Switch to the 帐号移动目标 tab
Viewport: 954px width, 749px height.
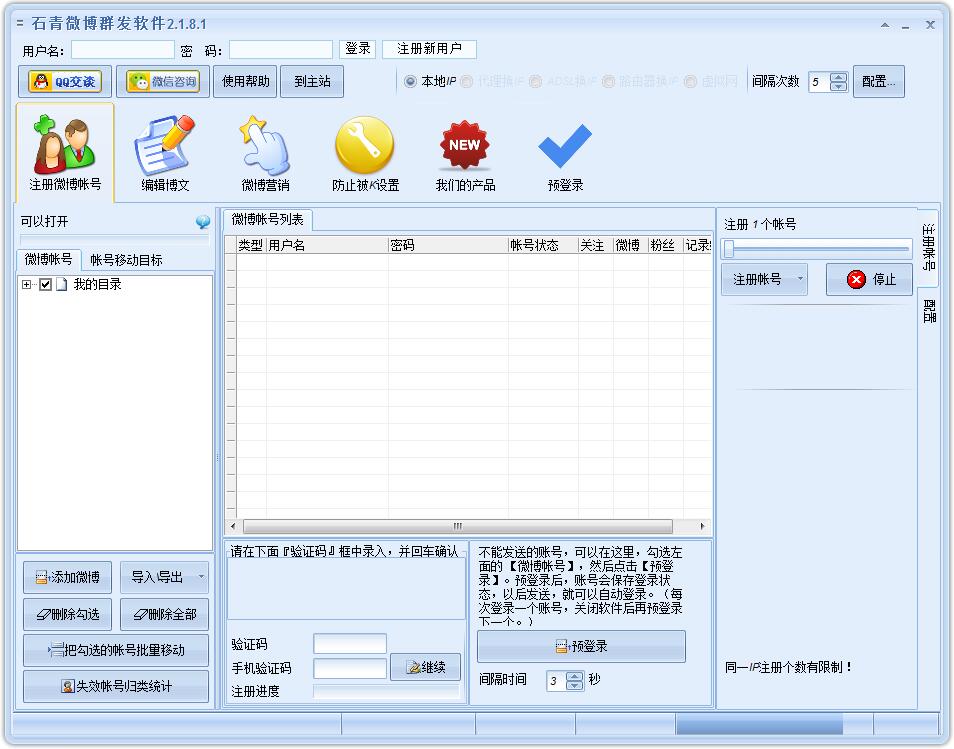pos(126,260)
